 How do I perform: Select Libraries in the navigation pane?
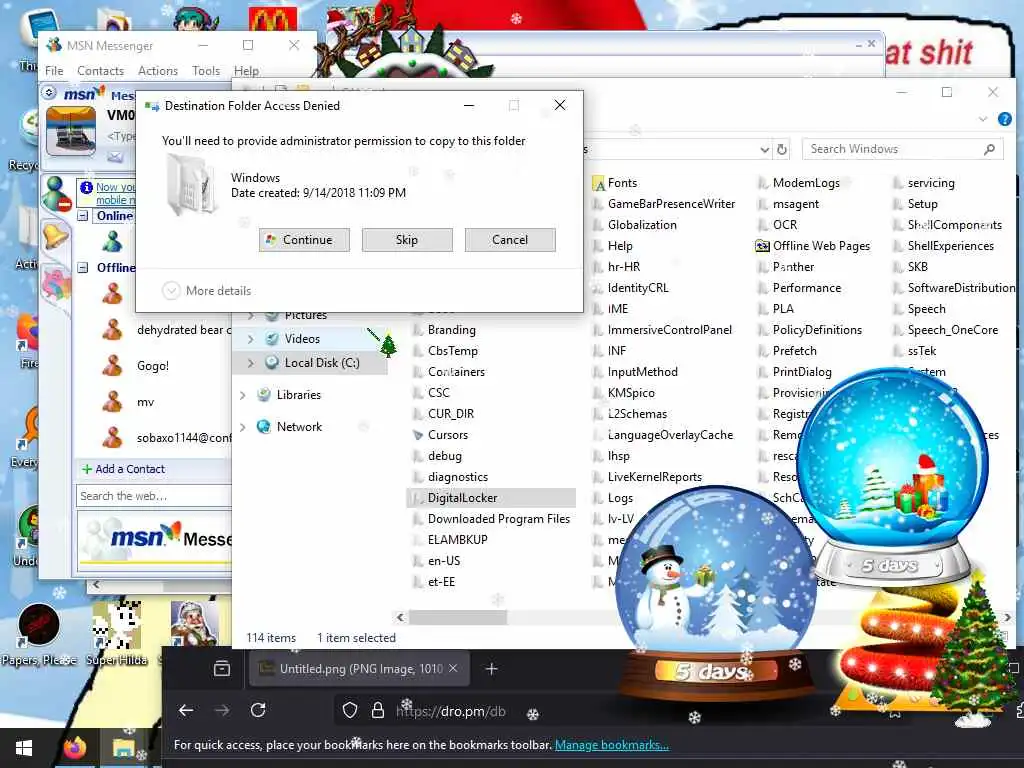pyautogui.click(x=298, y=395)
